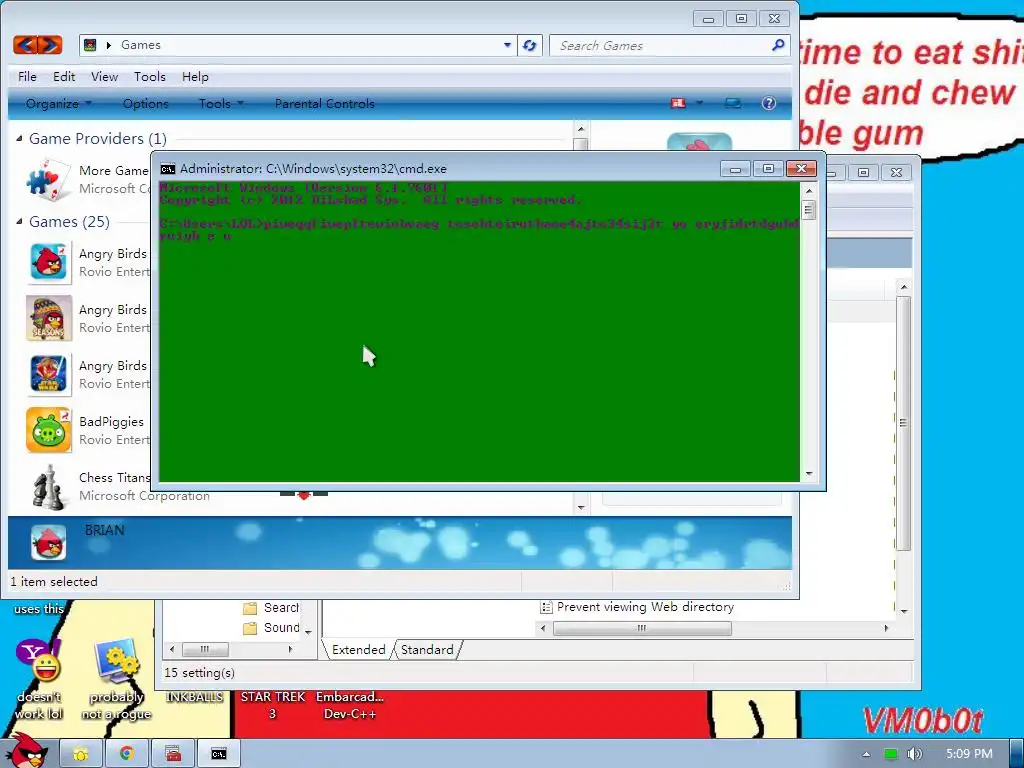Collapse the Games (25) group
Viewport: 1024px width, 768px height.
click(x=19, y=221)
